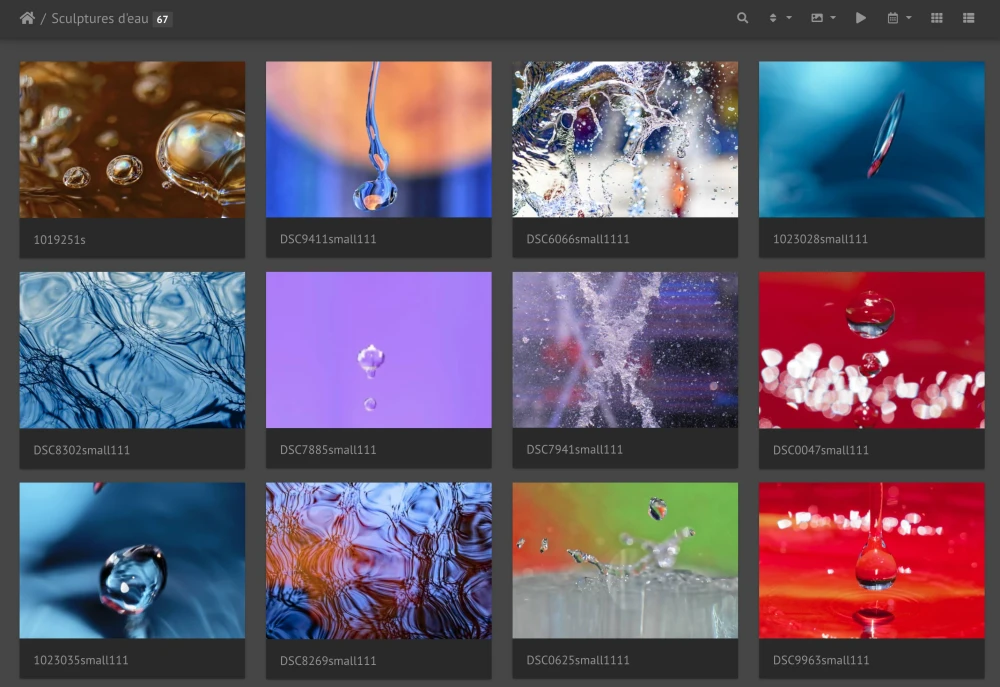This screenshot has width=1000, height=687.
Task: View the DSC8302small111 ripple photo
Action: 132,350
